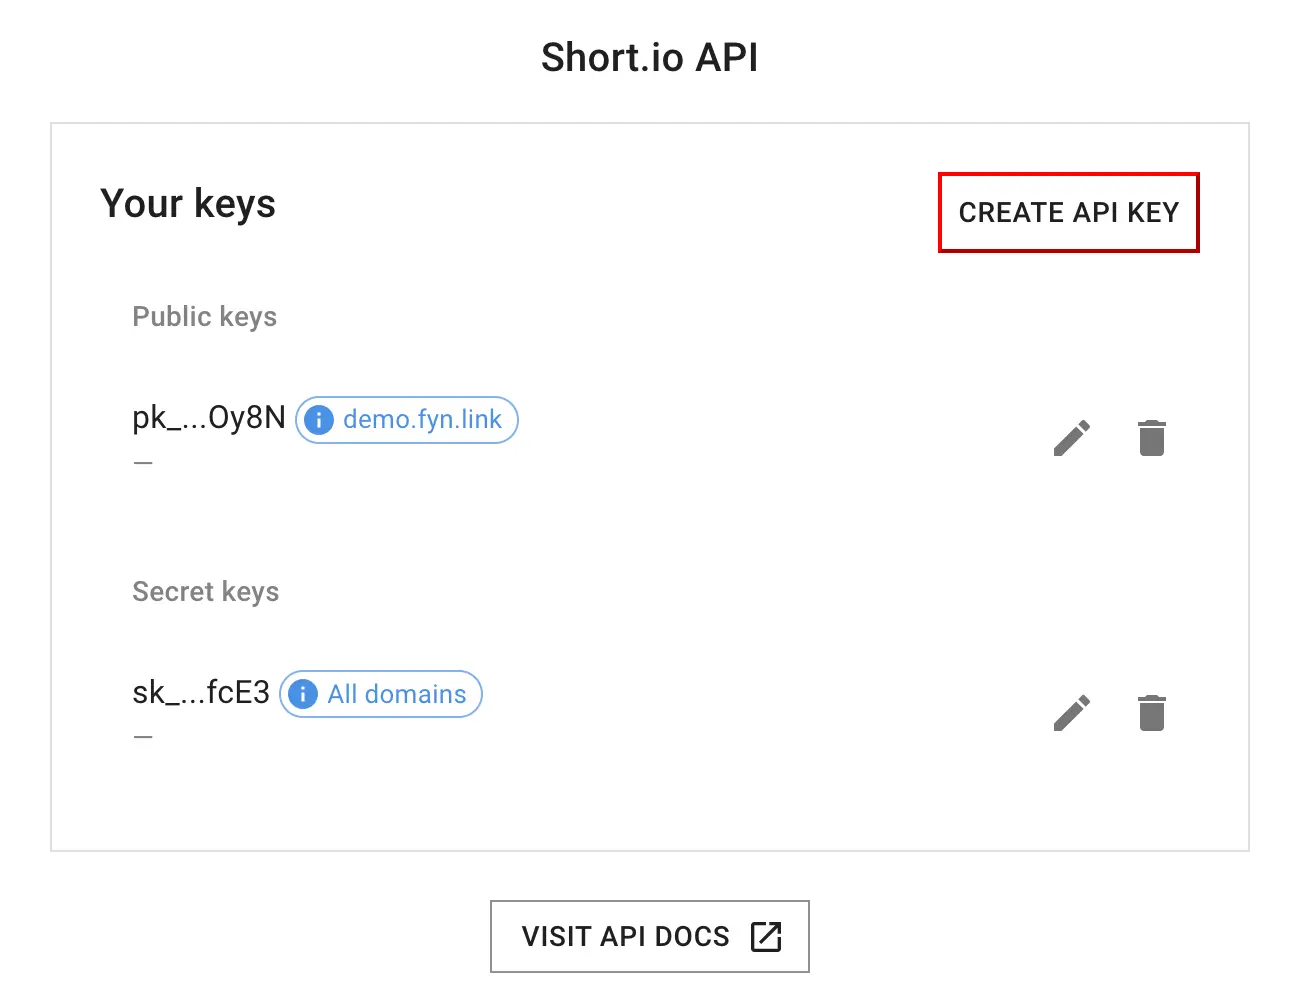Click the Secret keys section heading

coord(205,591)
